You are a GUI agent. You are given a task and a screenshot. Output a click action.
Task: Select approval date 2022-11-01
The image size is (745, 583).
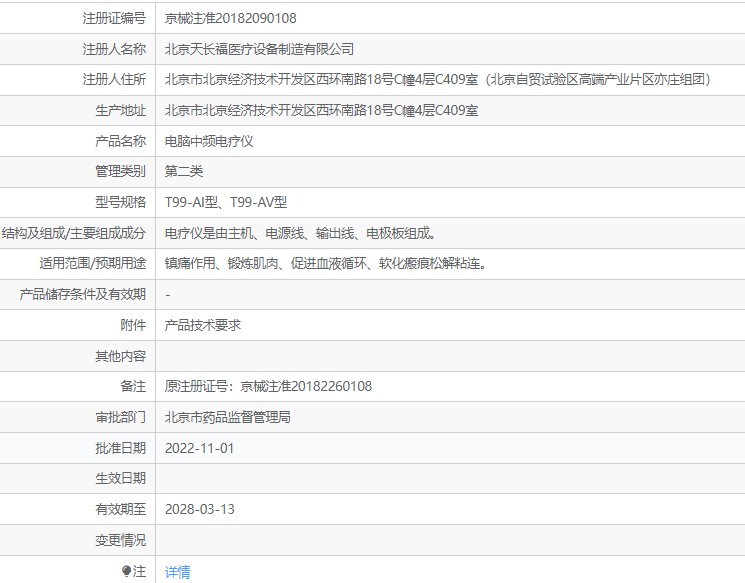(200, 448)
